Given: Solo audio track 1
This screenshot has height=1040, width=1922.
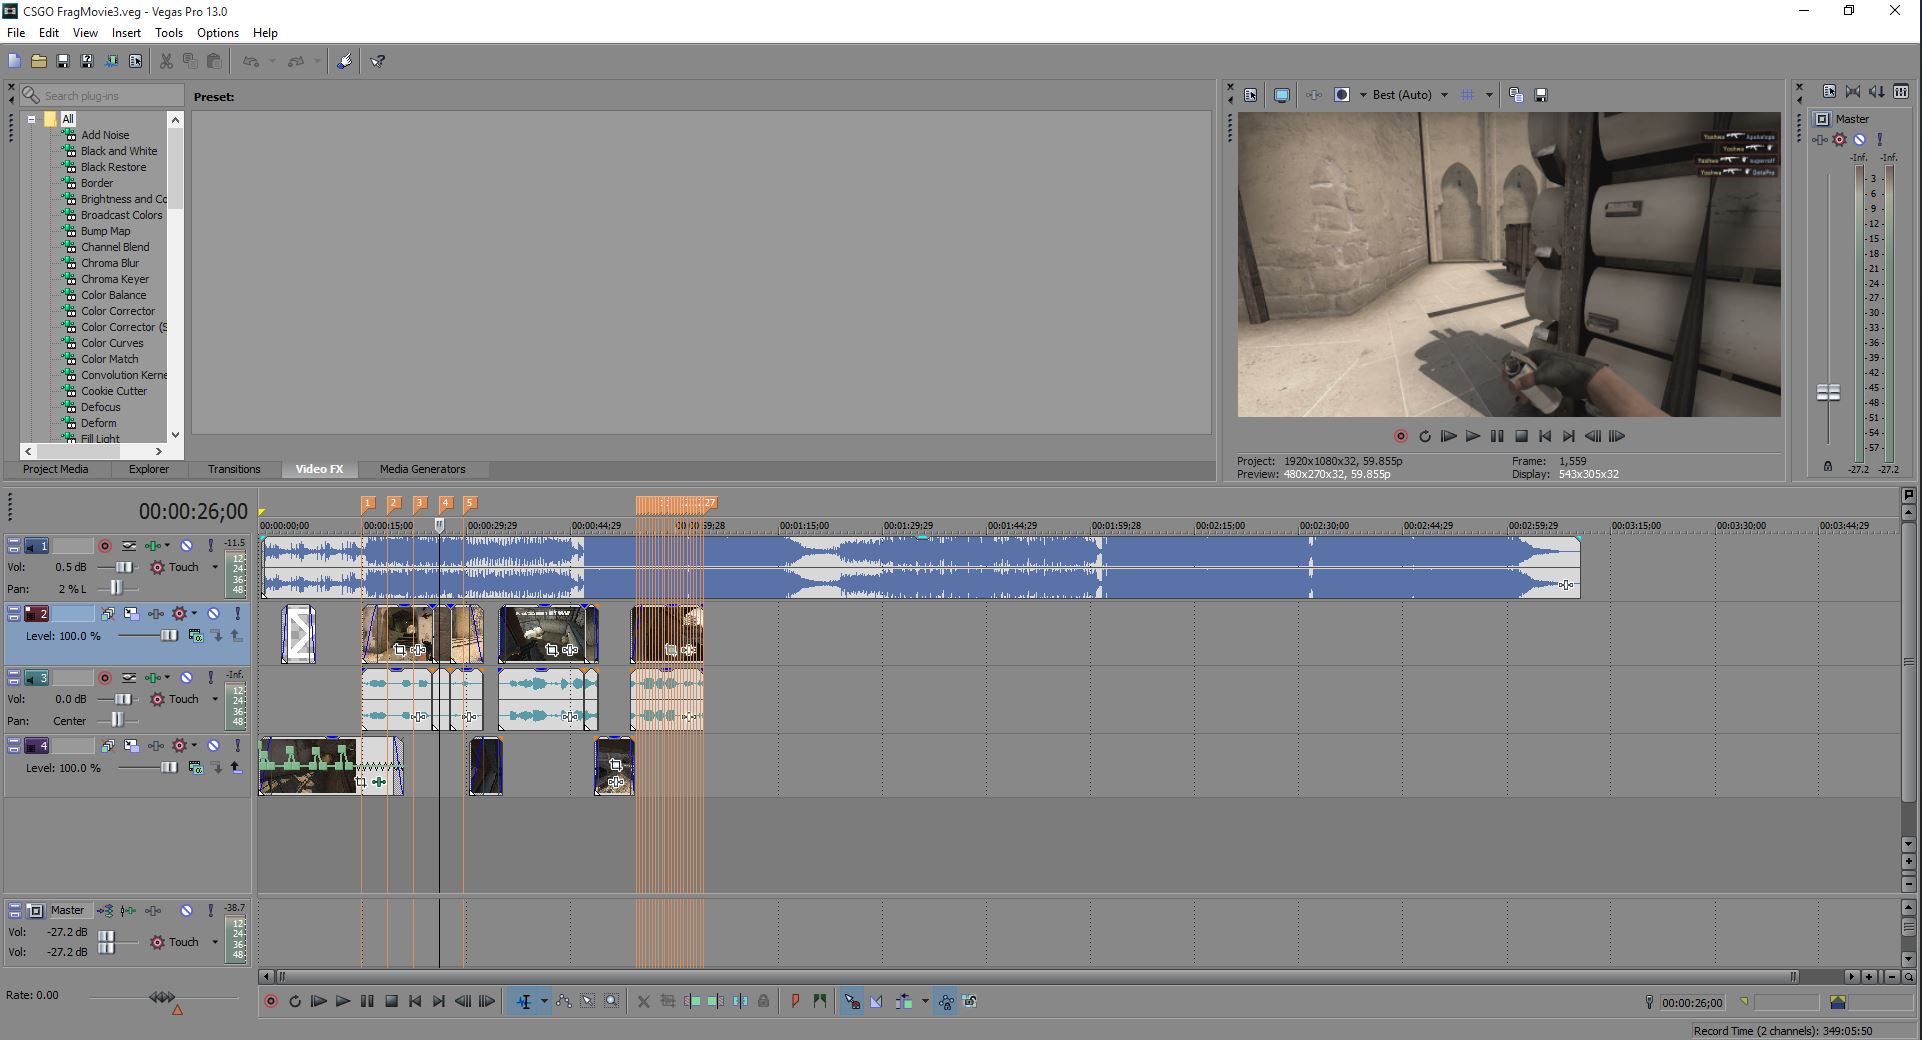Looking at the screenshot, I should 210,546.
